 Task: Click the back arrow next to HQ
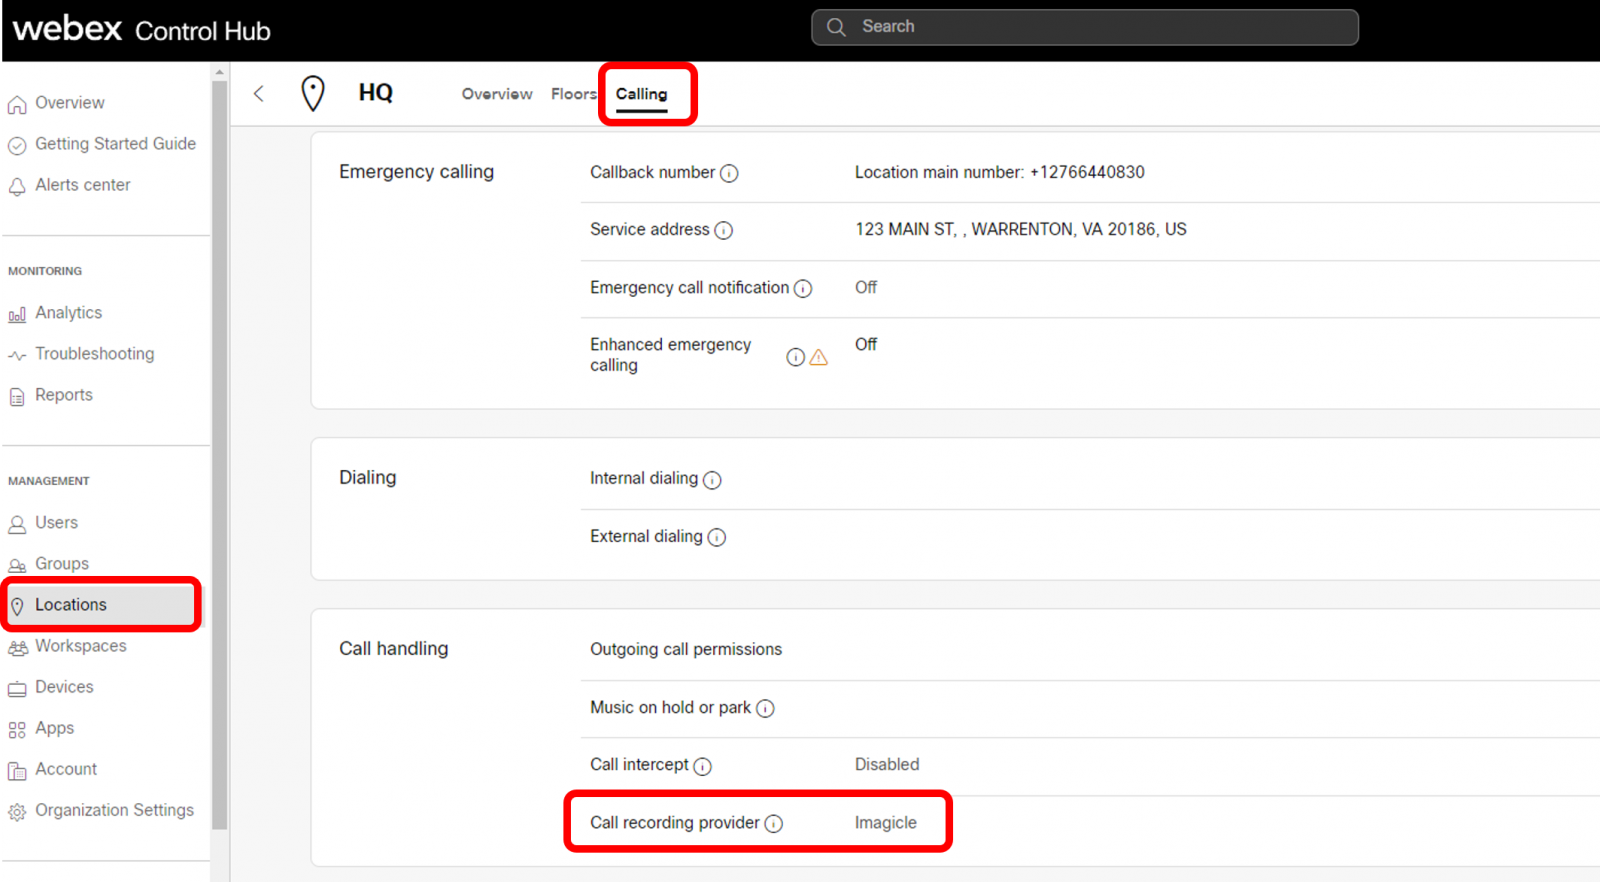[258, 94]
